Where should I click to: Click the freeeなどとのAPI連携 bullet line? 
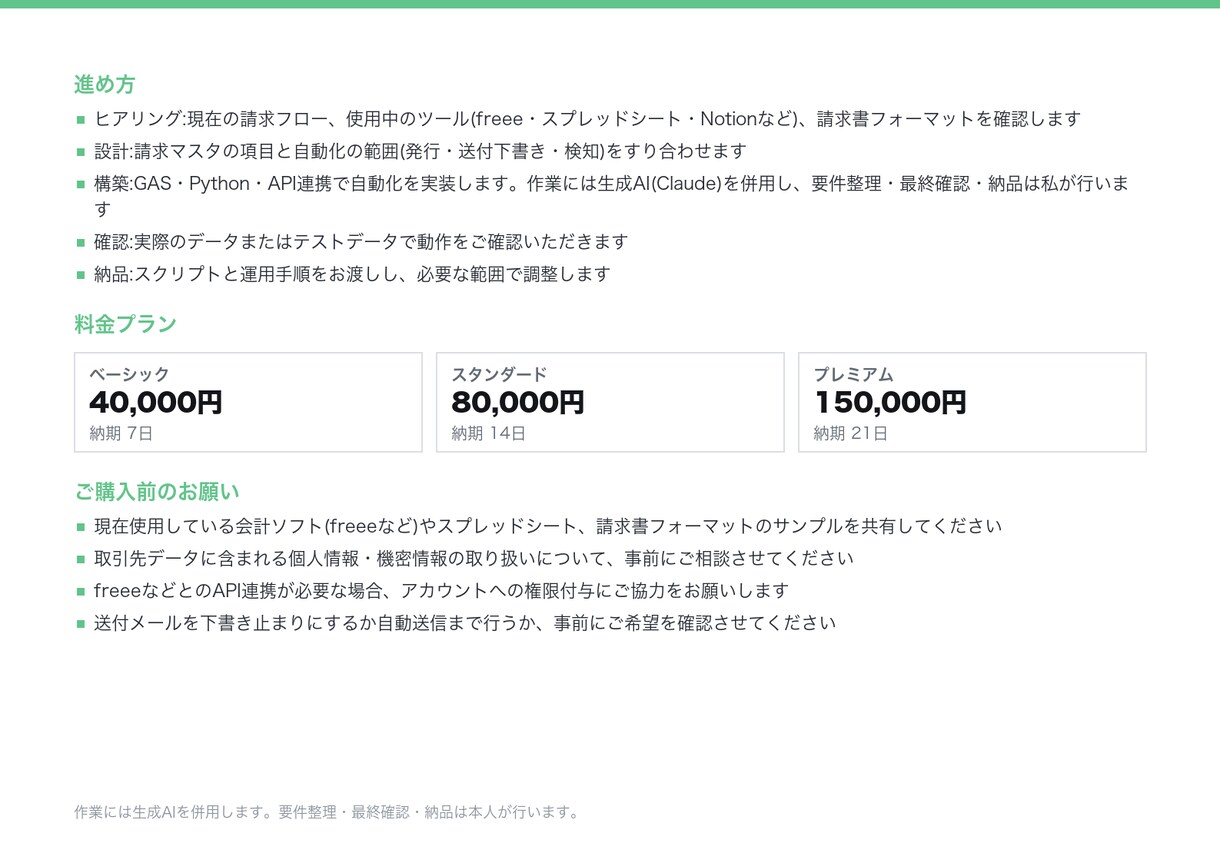[x=441, y=590]
